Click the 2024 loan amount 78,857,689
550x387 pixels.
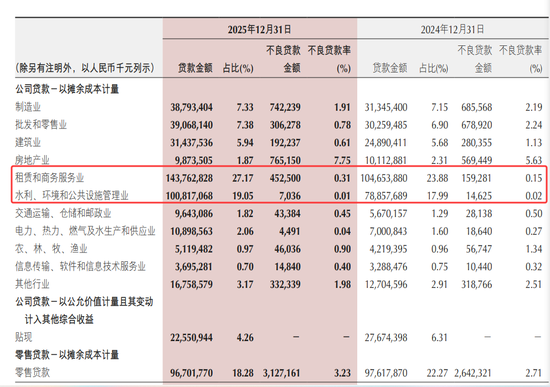pyautogui.click(x=386, y=195)
